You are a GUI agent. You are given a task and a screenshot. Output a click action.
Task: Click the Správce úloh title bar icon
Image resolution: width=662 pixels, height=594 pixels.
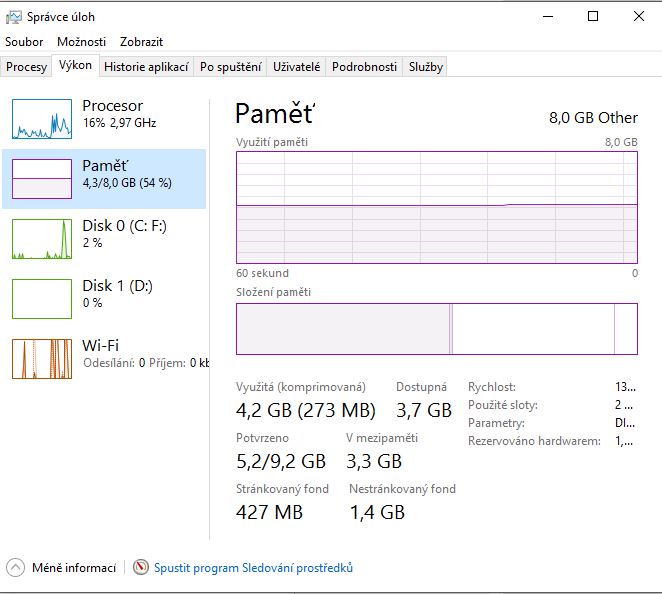[x=14, y=17]
